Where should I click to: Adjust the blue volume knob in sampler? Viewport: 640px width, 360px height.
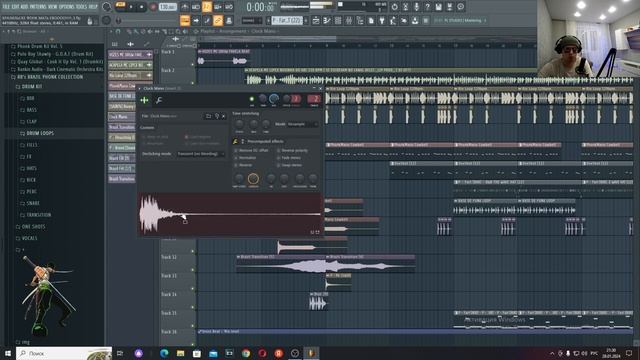click(x=274, y=98)
